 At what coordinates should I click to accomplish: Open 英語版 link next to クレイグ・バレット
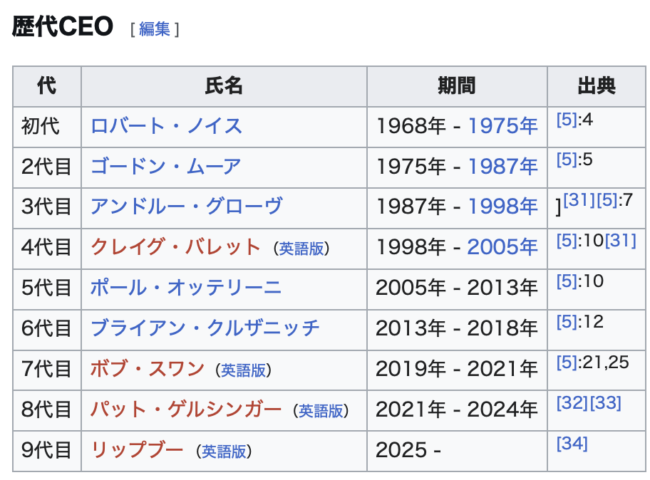[301, 249]
